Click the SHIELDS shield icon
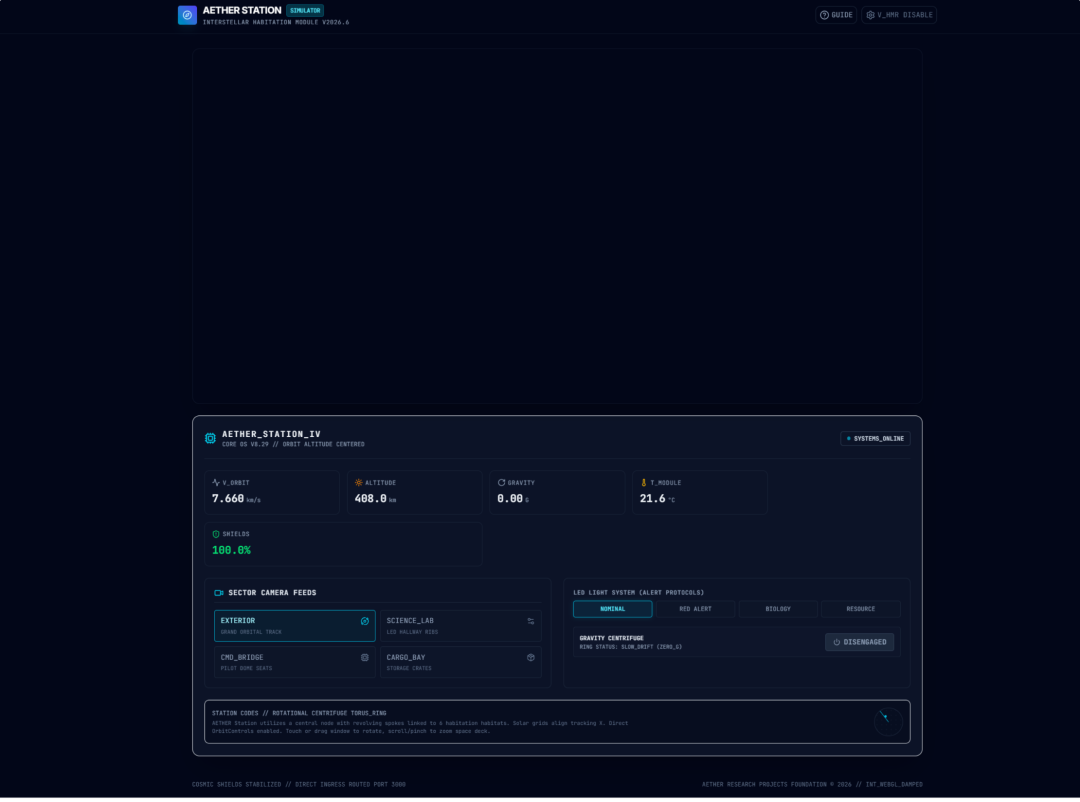 coord(216,534)
